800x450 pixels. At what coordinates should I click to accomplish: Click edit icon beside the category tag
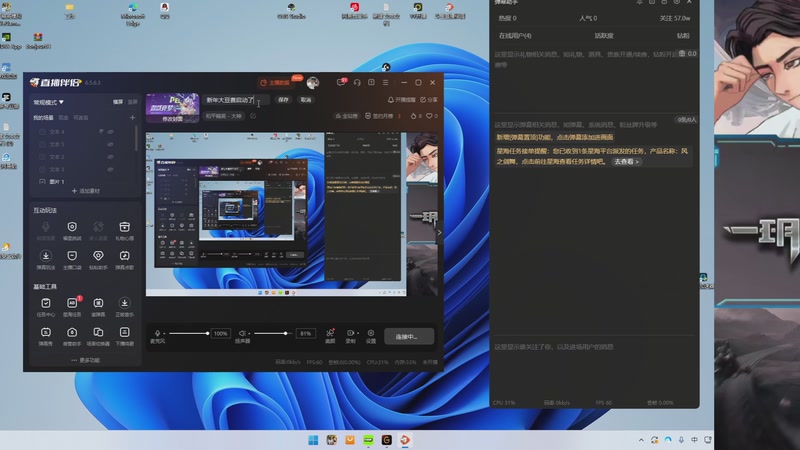253,116
